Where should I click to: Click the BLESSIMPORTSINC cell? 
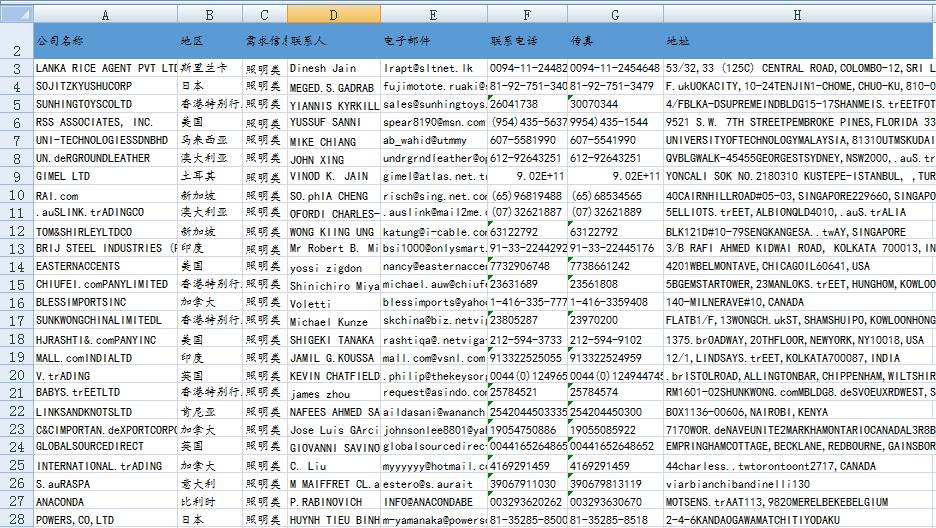point(105,300)
